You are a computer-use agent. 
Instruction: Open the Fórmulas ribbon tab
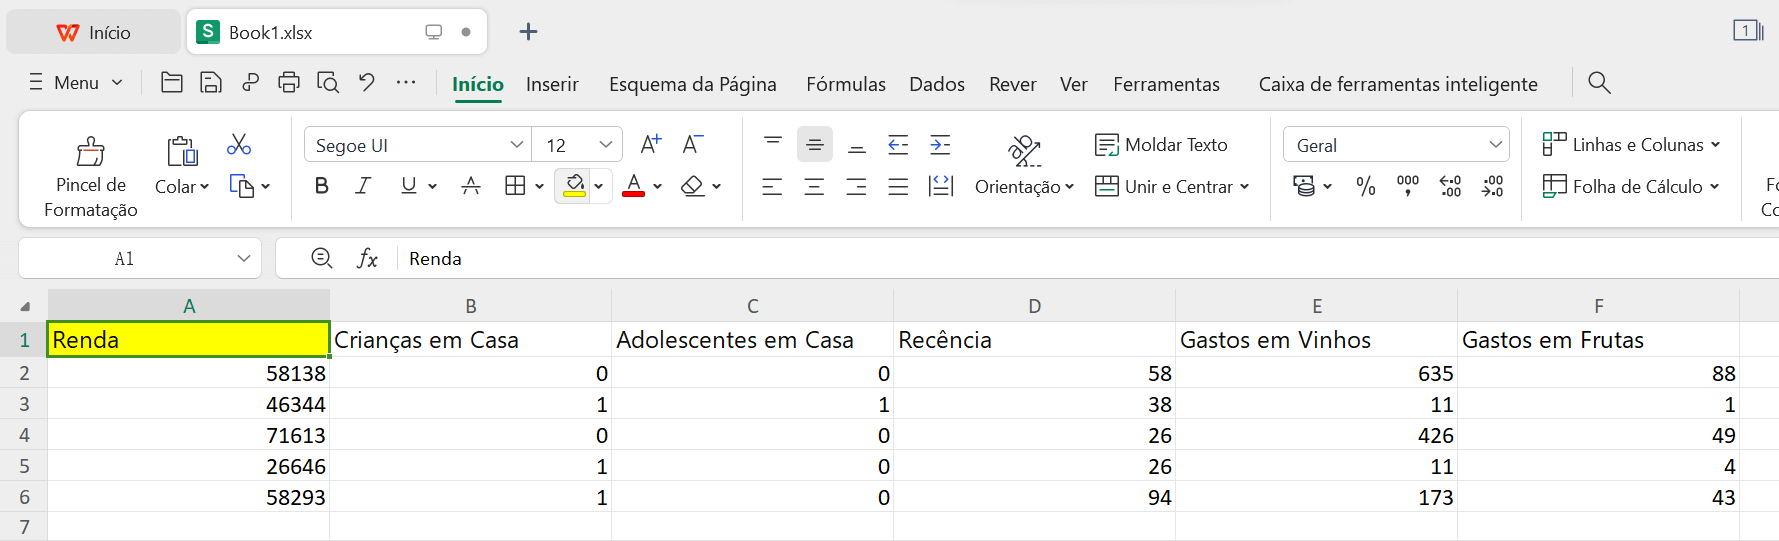pyautogui.click(x=846, y=84)
